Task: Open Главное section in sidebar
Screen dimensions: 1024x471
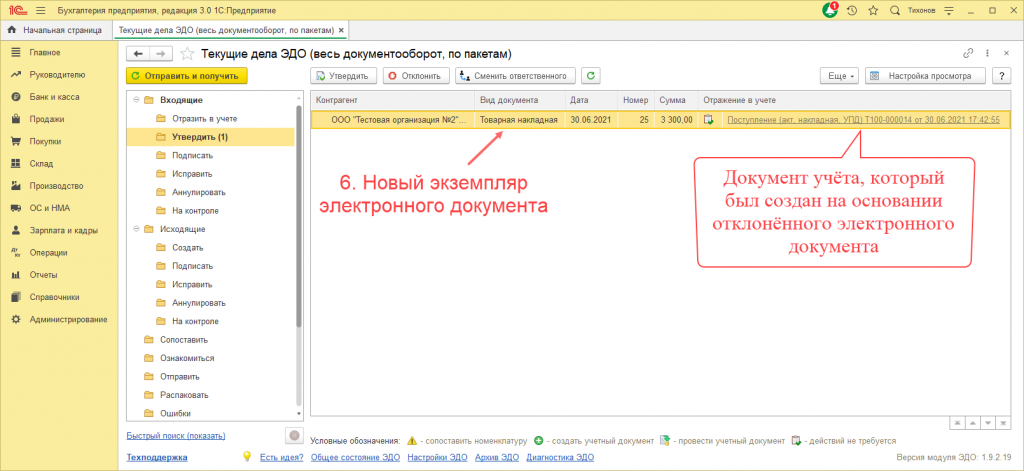Action: (x=45, y=52)
